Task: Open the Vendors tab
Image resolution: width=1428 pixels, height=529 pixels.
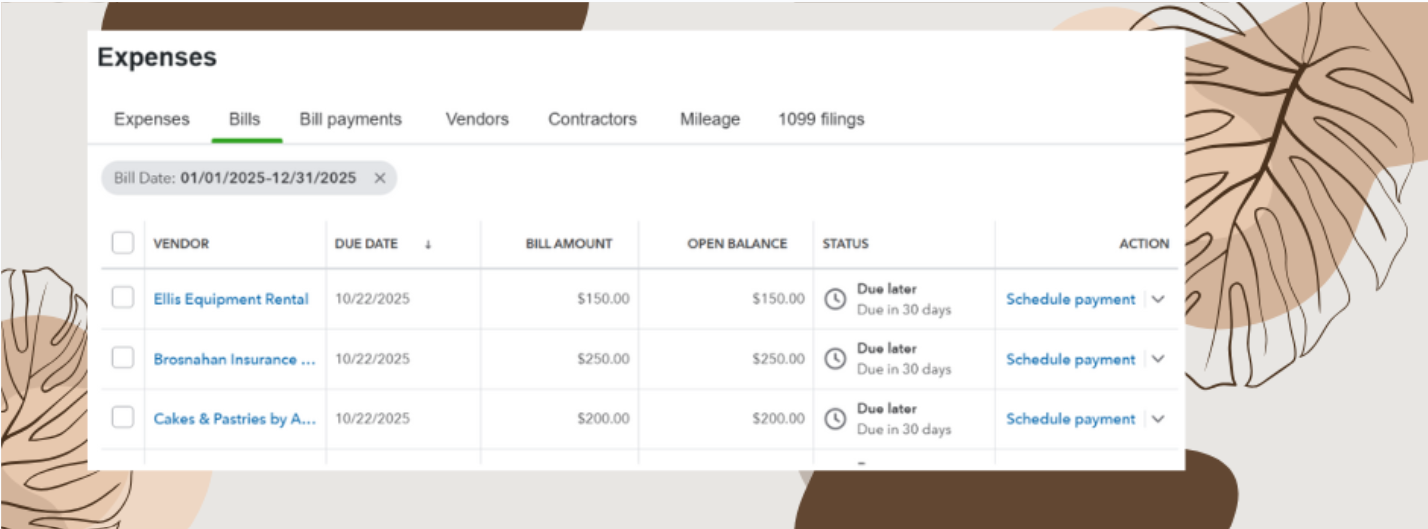Action: tap(477, 119)
